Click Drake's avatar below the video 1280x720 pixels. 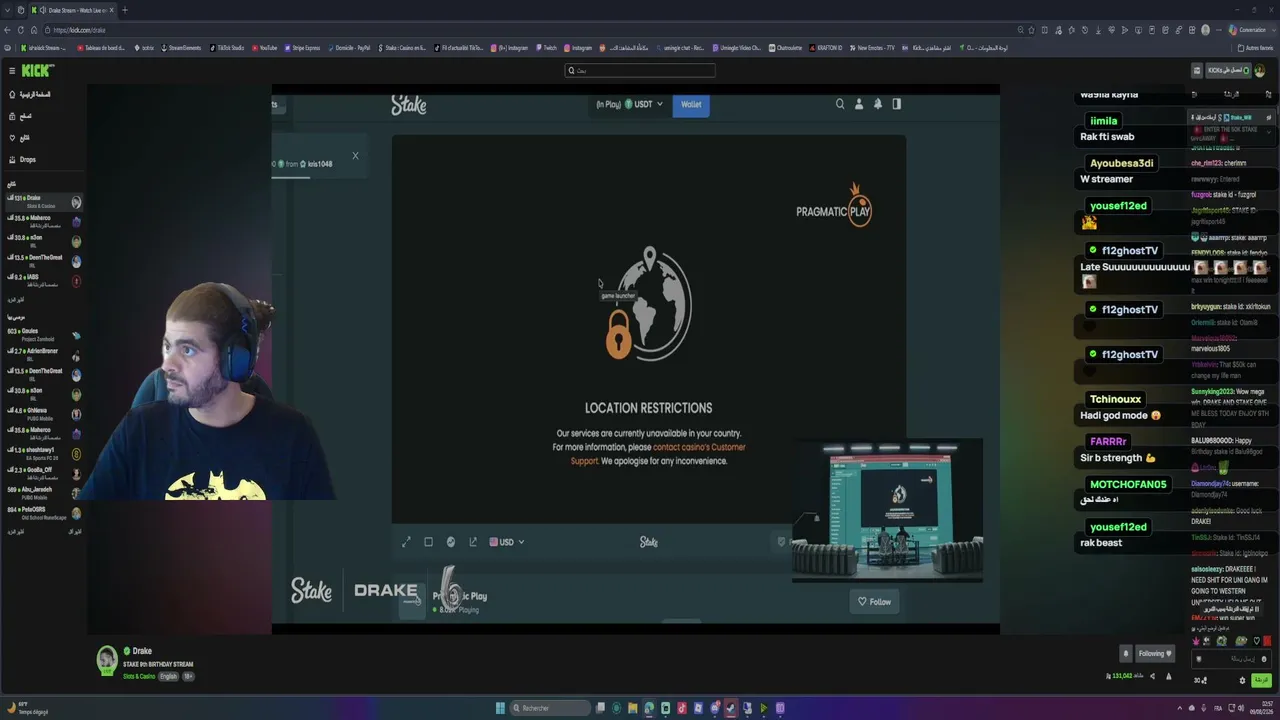coord(107,660)
